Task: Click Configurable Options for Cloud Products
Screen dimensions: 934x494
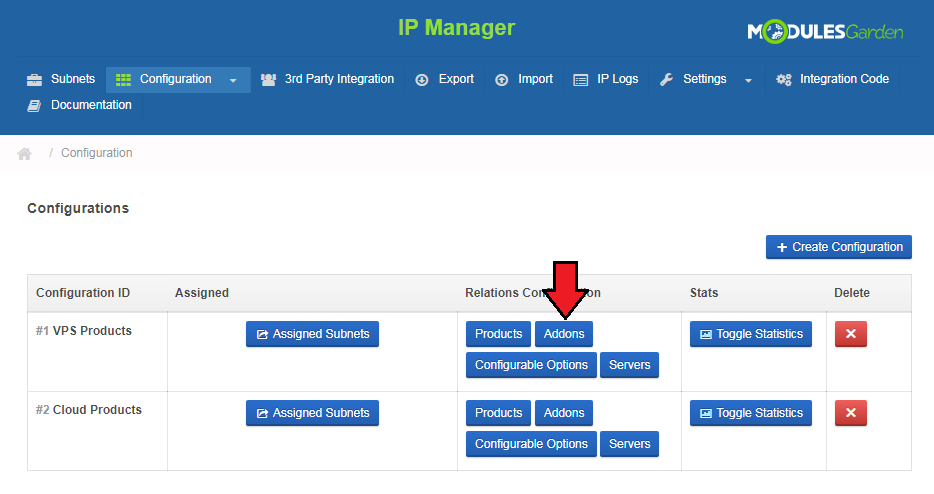Action: coord(531,444)
